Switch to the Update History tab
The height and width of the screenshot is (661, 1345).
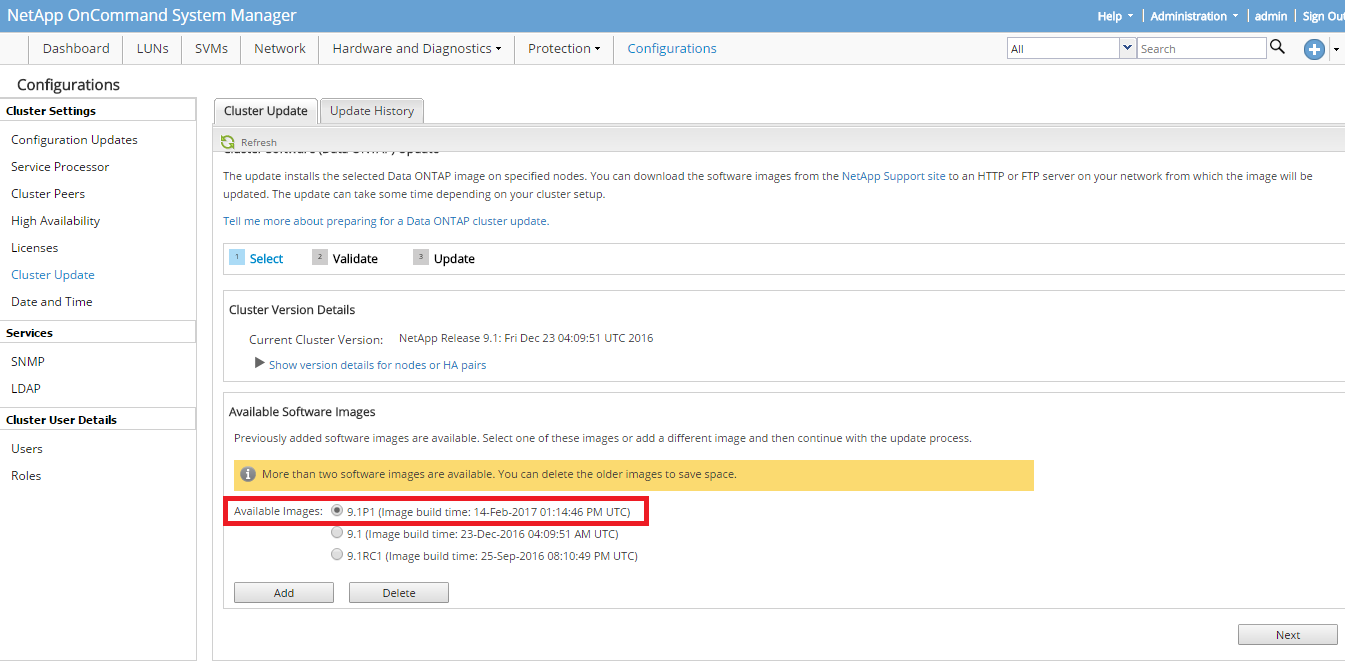pos(372,111)
